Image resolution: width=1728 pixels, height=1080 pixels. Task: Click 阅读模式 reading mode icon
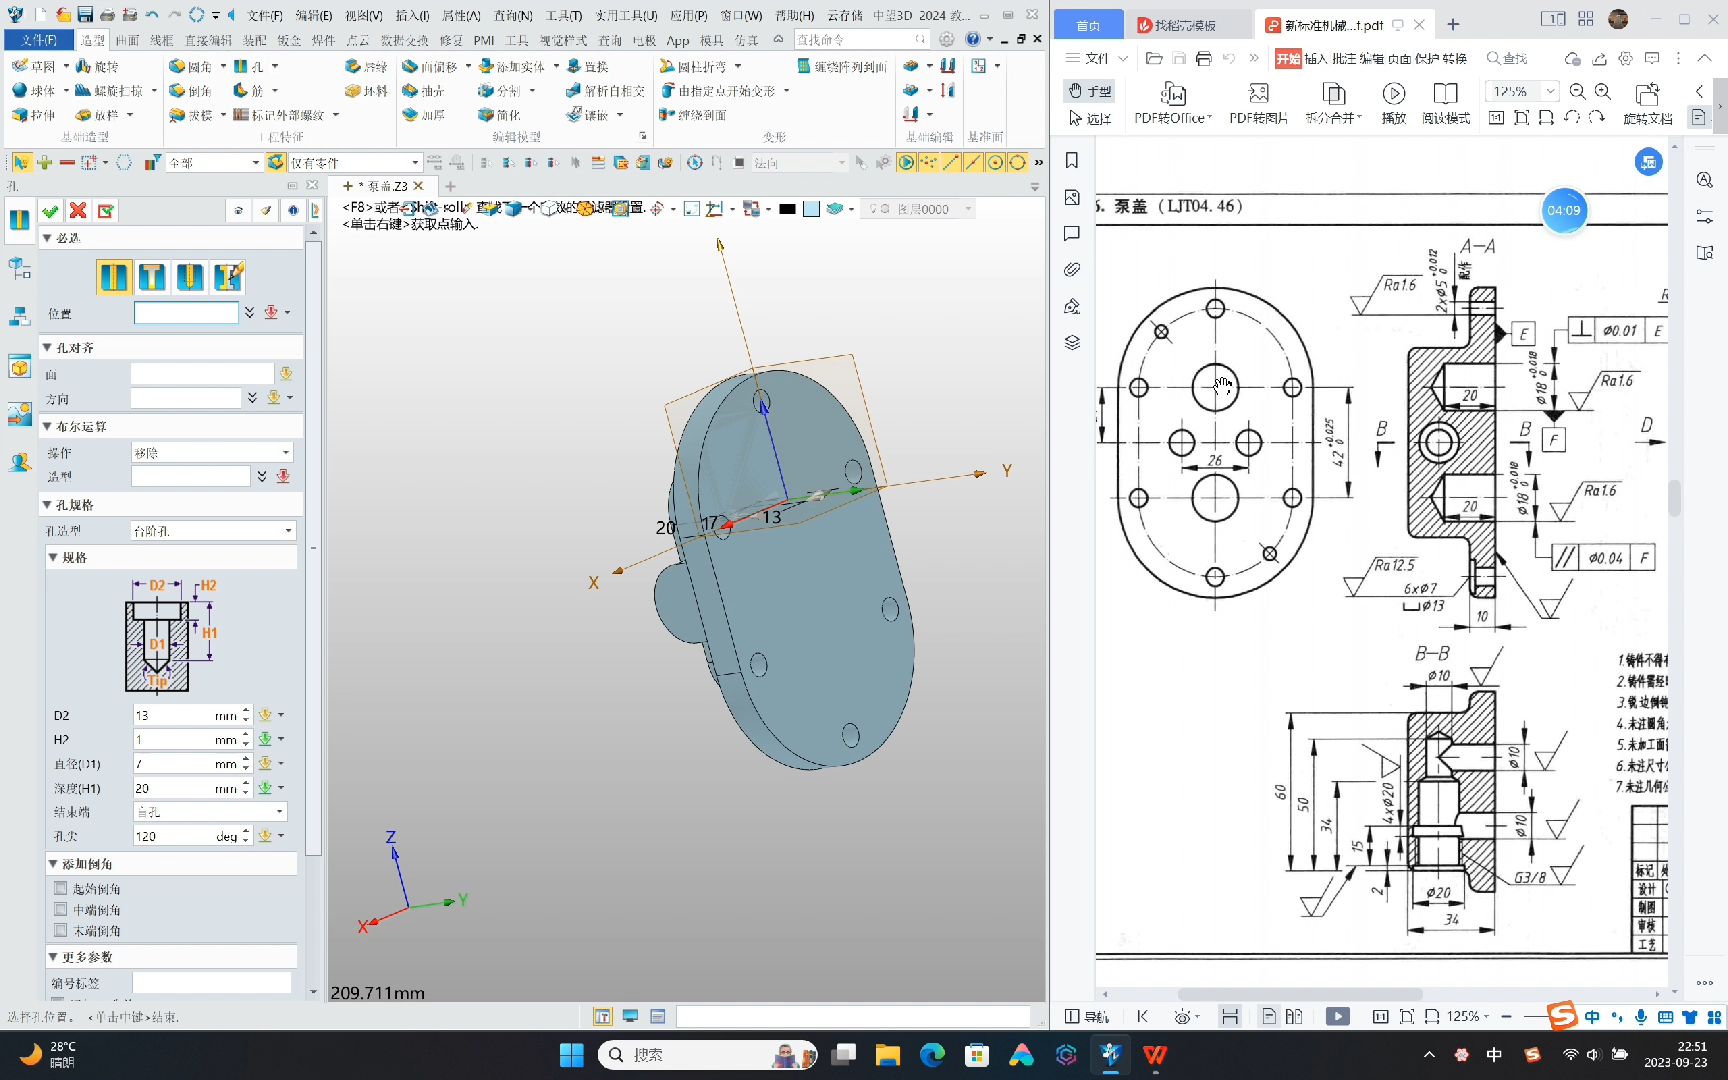(1446, 103)
